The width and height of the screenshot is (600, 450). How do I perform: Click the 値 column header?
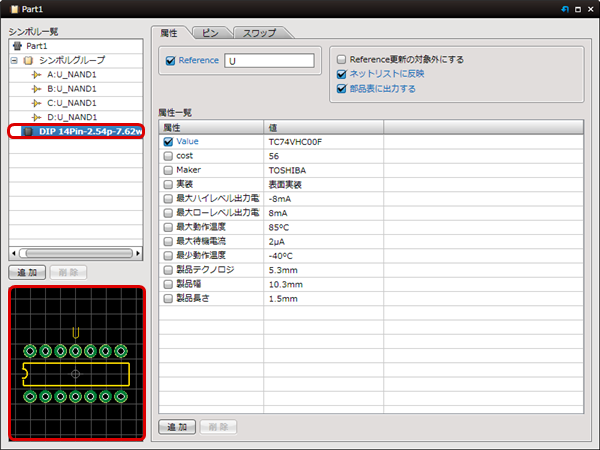coord(323,127)
